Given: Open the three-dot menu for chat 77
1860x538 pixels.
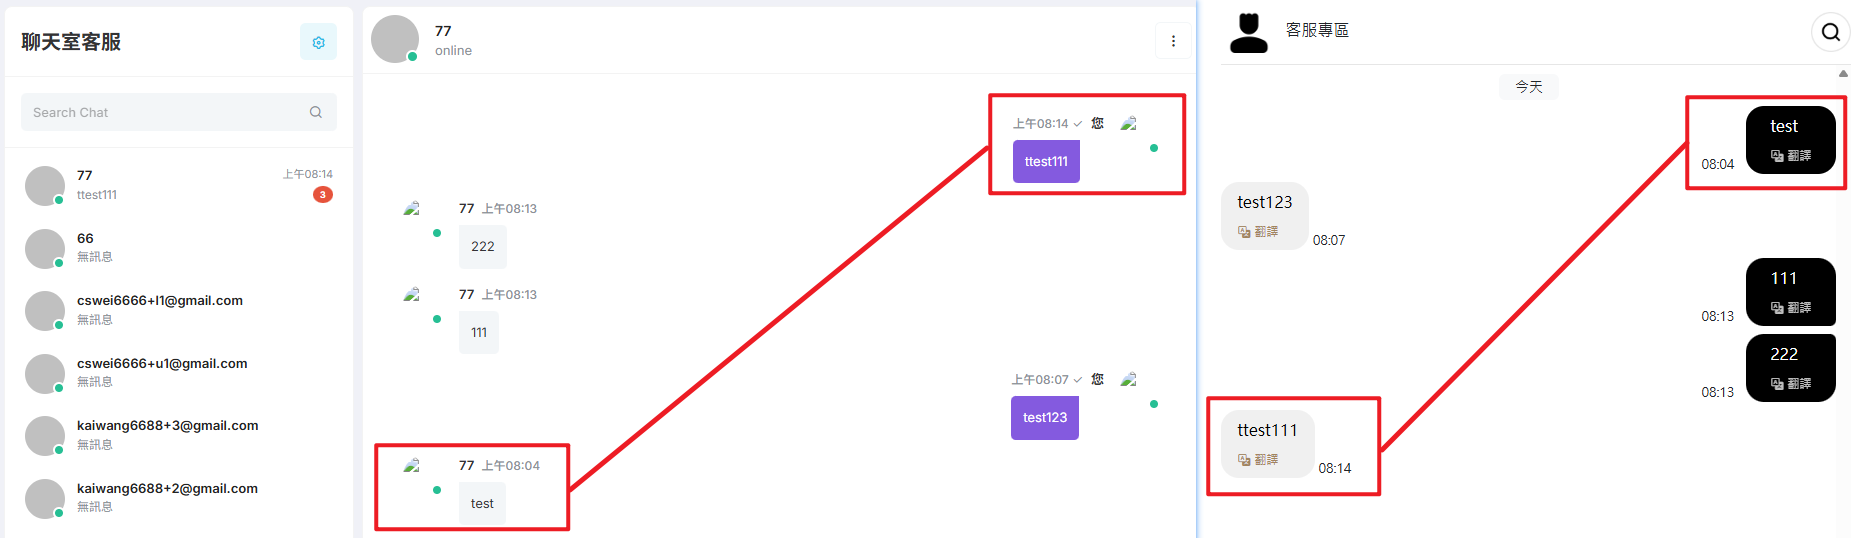Looking at the screenshot, I should click(1173, 41).
